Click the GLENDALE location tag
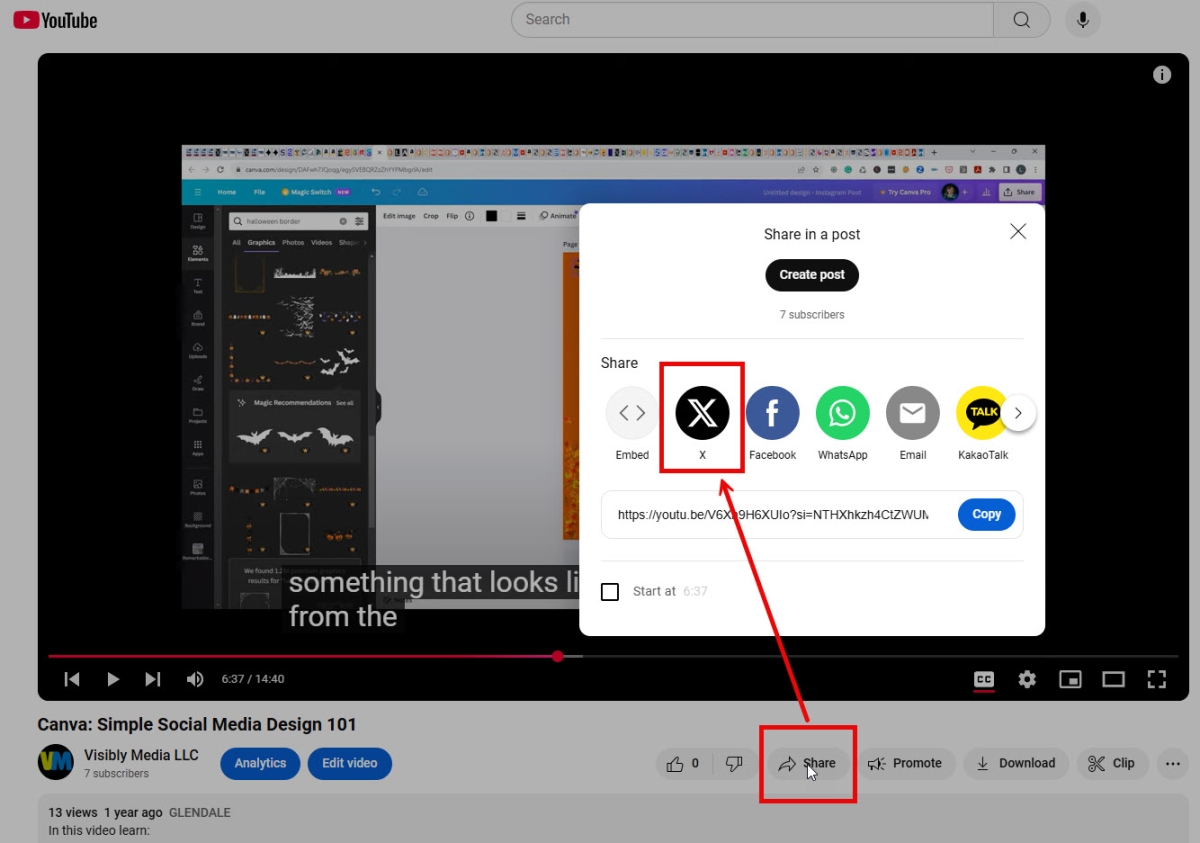Image resolution: width=1200 pixels, height=843 pixels. coord(200,813)
